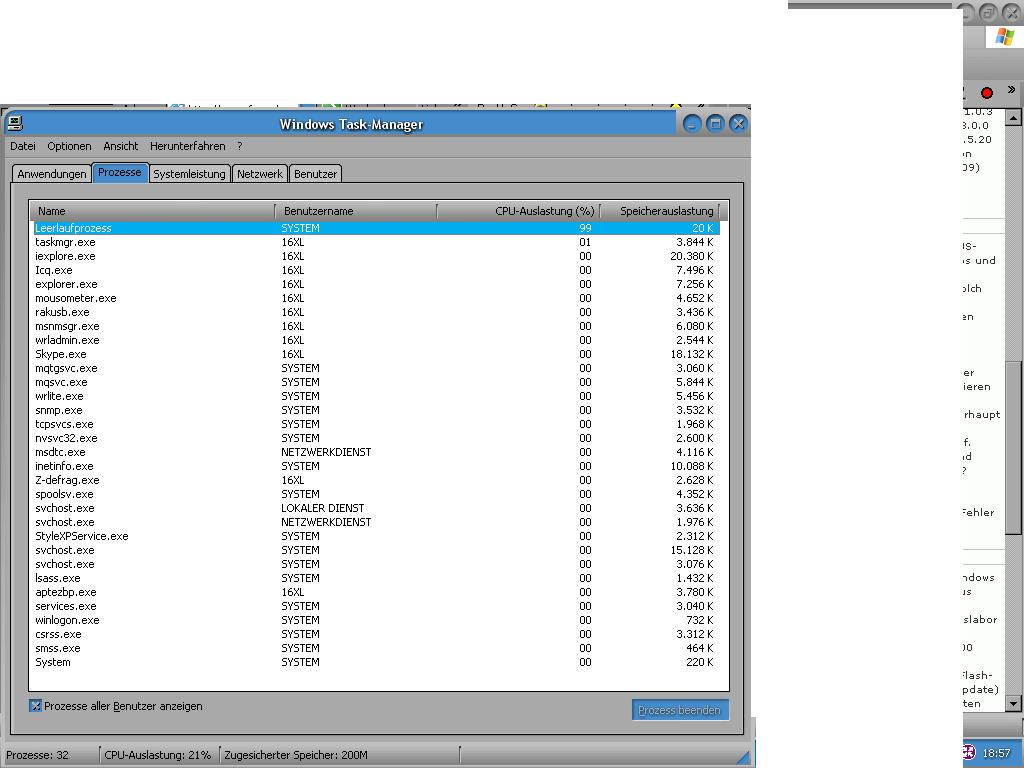
Task: Select the csrss.exe process
Action: coord(376,634)
